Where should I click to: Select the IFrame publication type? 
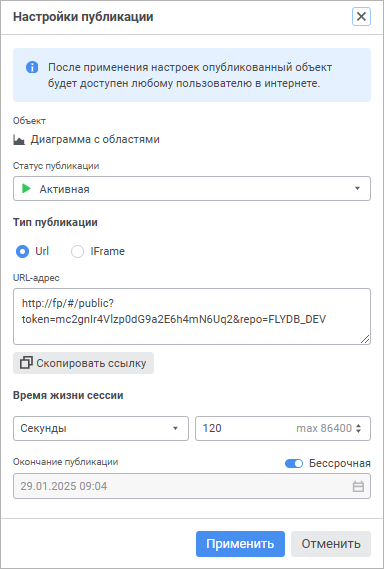click(x=77, y=251)
